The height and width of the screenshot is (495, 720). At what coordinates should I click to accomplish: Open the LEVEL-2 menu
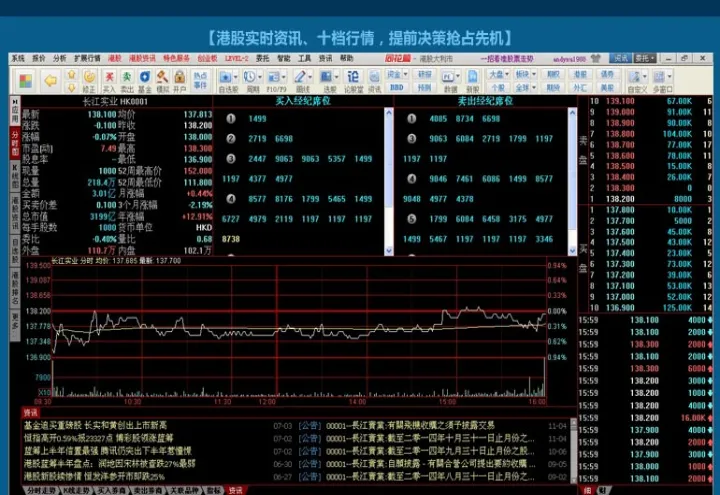pos(236,58)
